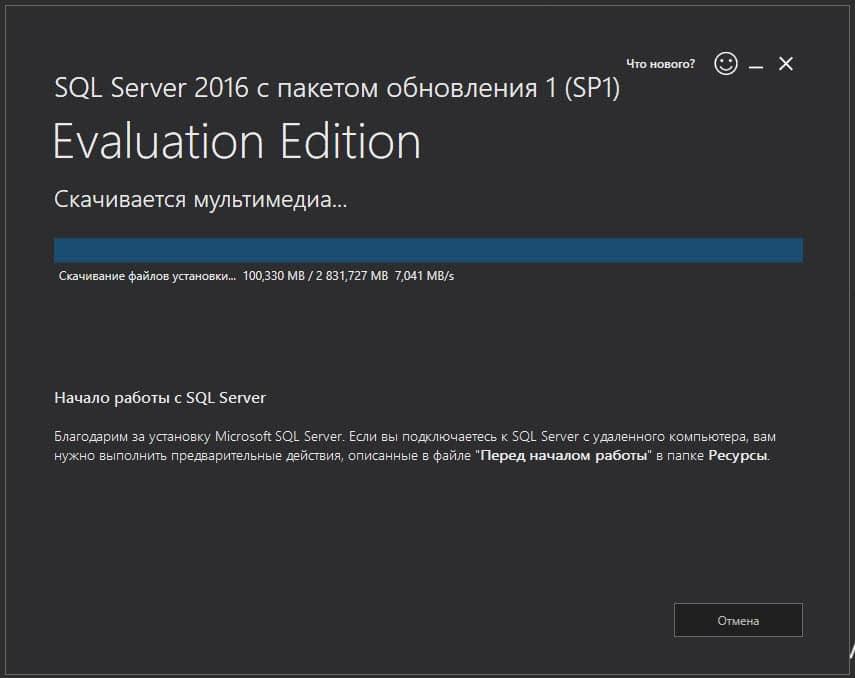Open the Что нового? link
Image resolution: width=855 pixels, height=678 pixels.
[x=660, y=62]
